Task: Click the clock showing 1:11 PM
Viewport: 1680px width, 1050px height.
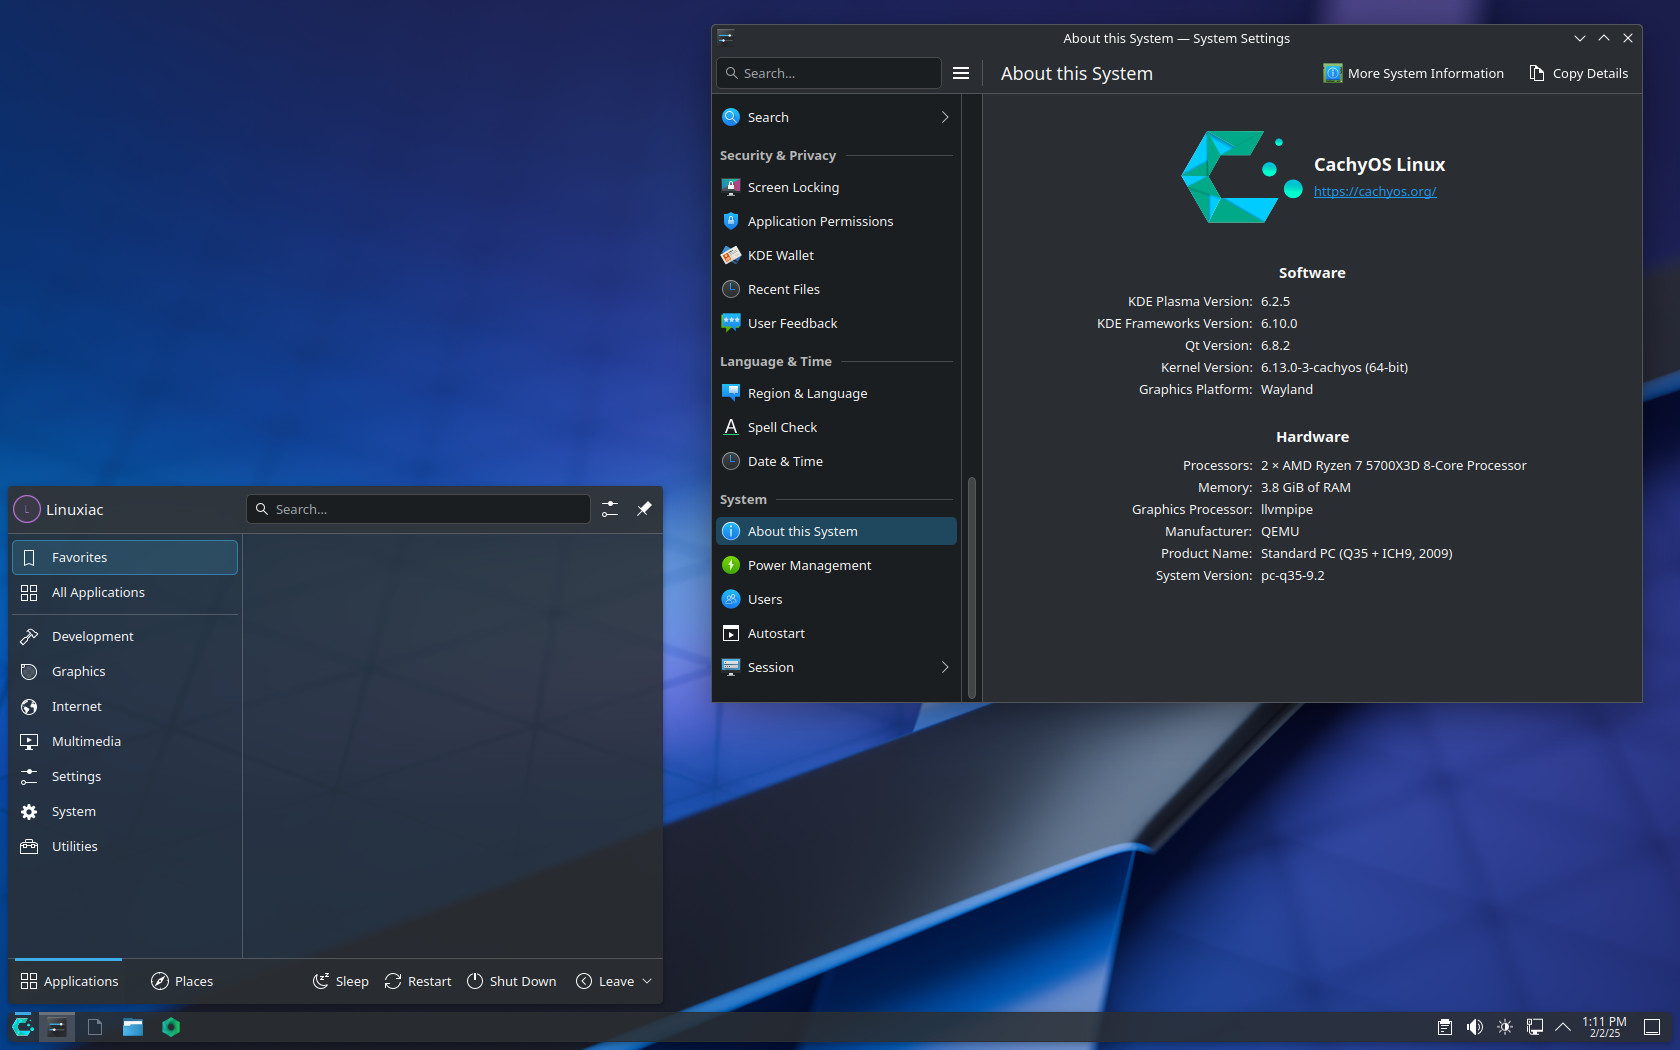Action: (1604, 1027)
